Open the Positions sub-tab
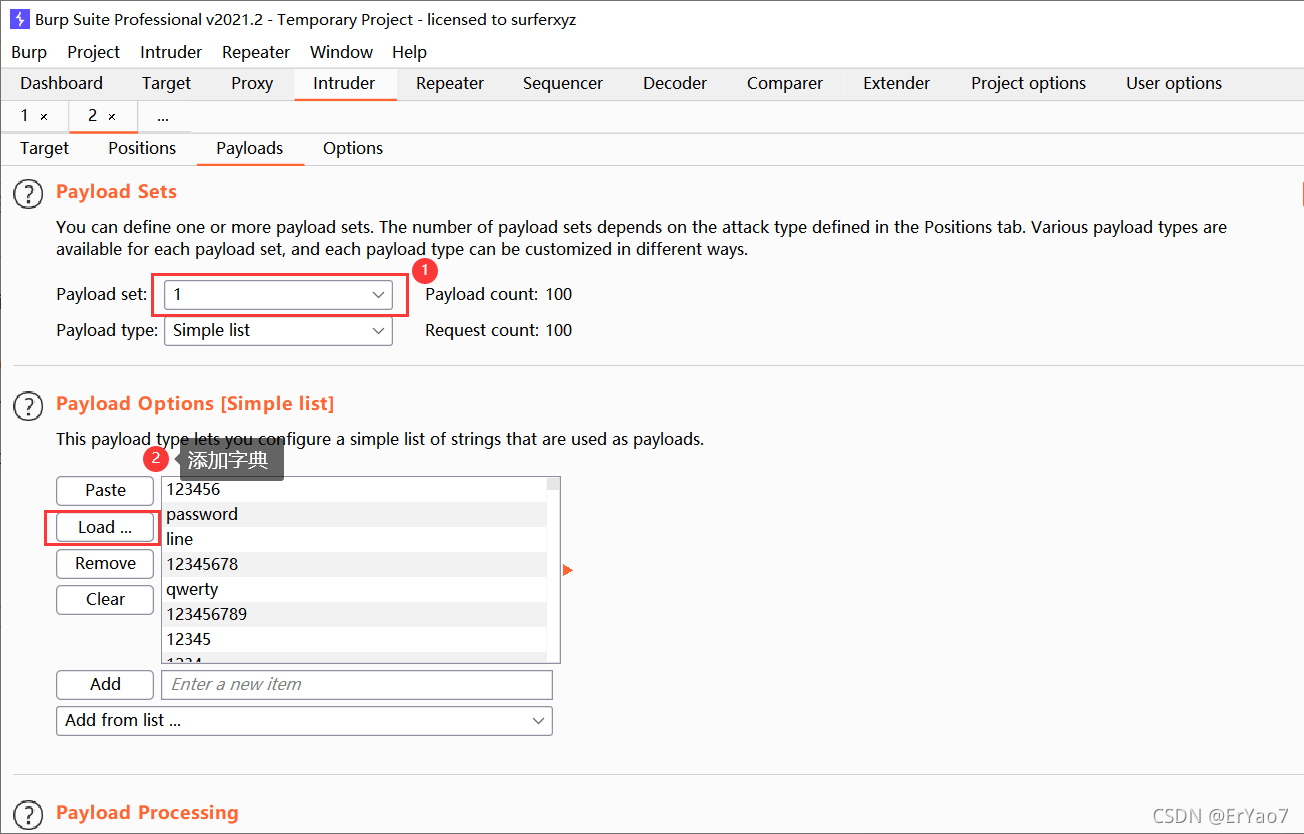Viewport: 1304px width, 834px height. (142, 148)
